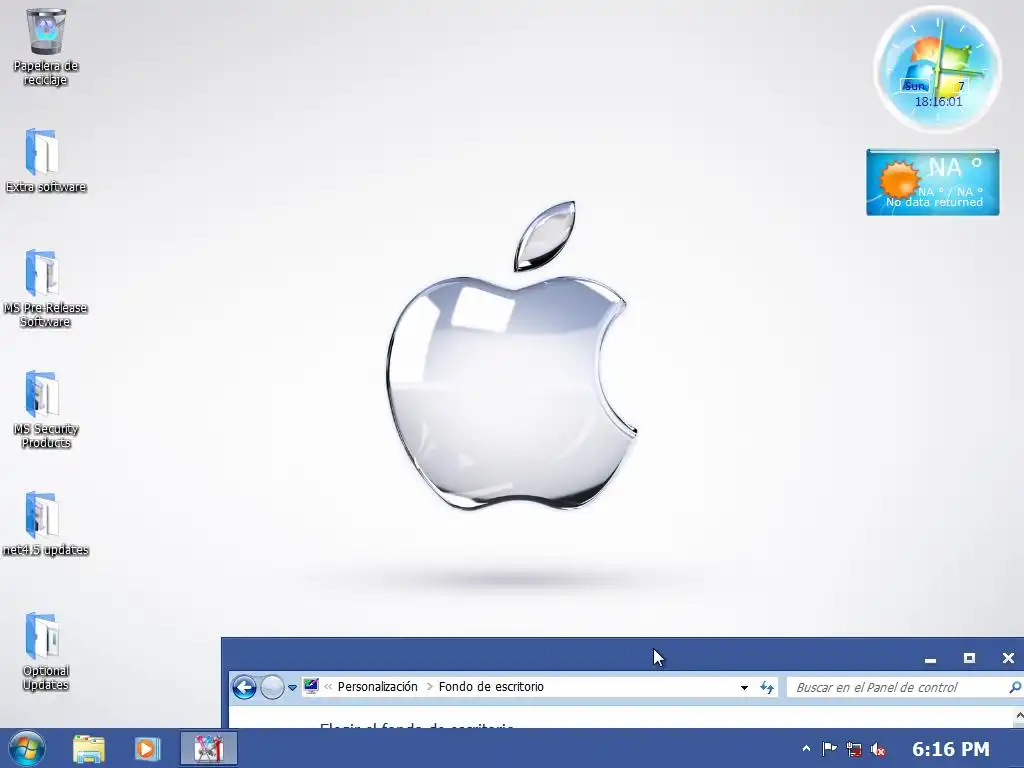Click the Personalización taskbar button
Image resolution: width=1024 pixels, height=768 pixels.
pos(208,748)
